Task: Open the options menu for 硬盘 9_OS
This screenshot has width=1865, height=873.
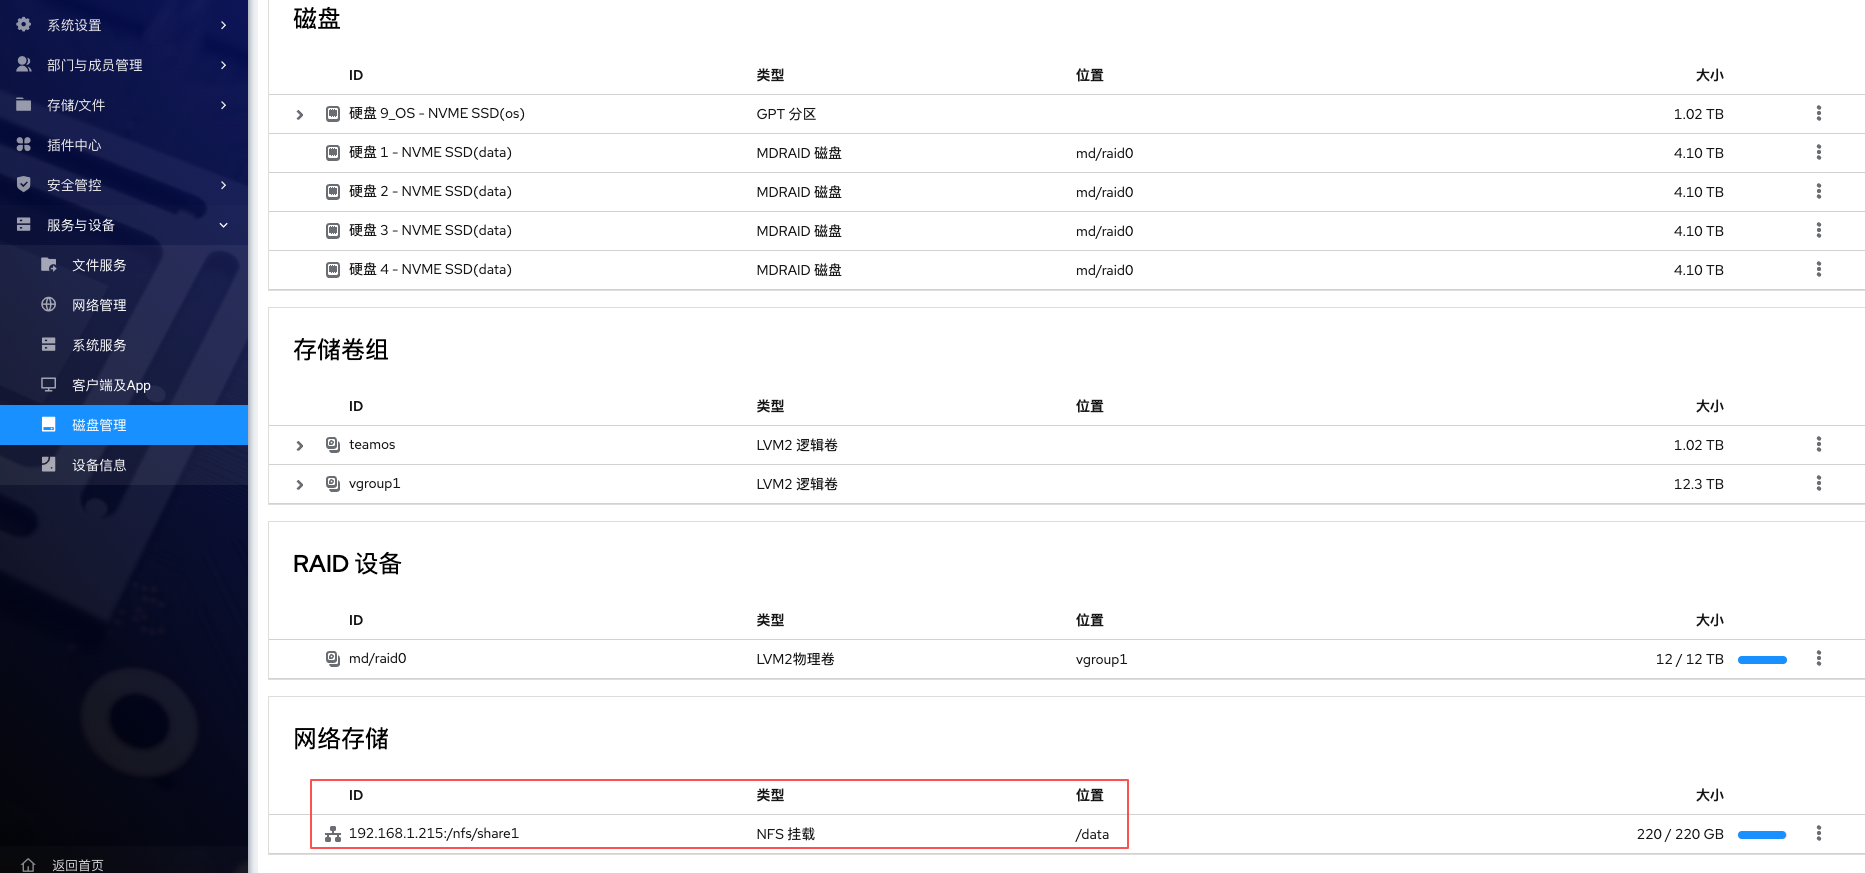Action: (1818, 113)
